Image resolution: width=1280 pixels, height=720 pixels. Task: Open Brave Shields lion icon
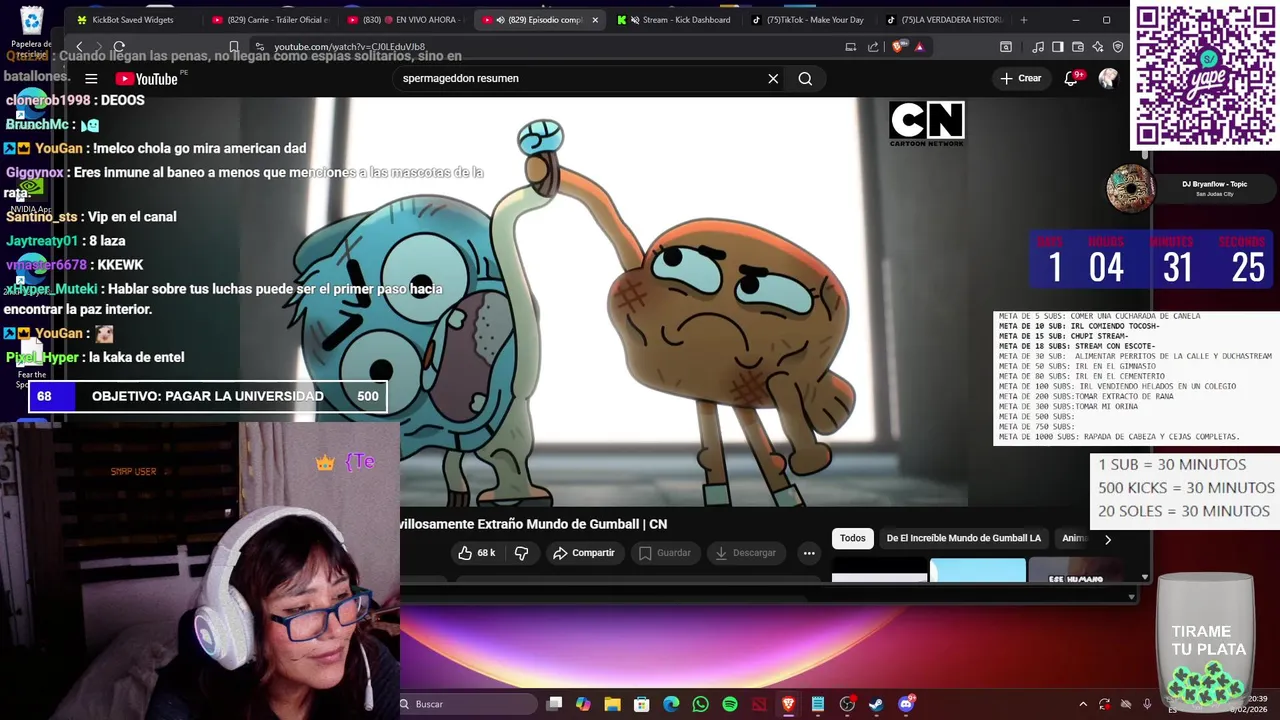tap(899, 47)
